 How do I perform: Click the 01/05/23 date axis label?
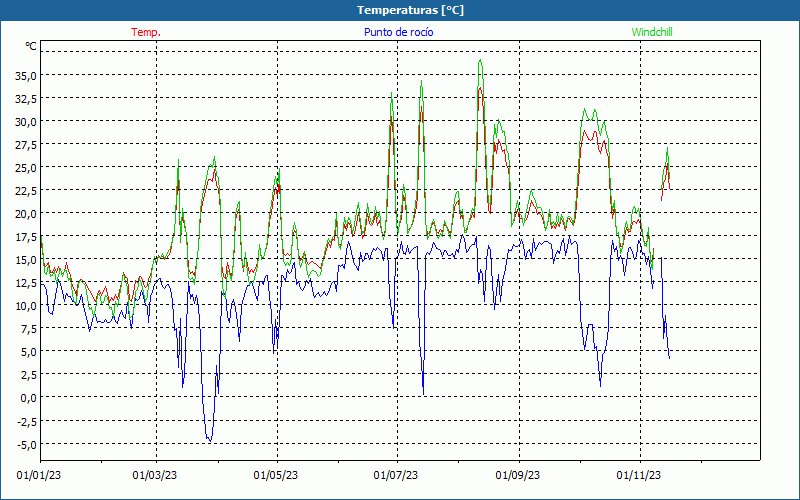coord(276,476)
